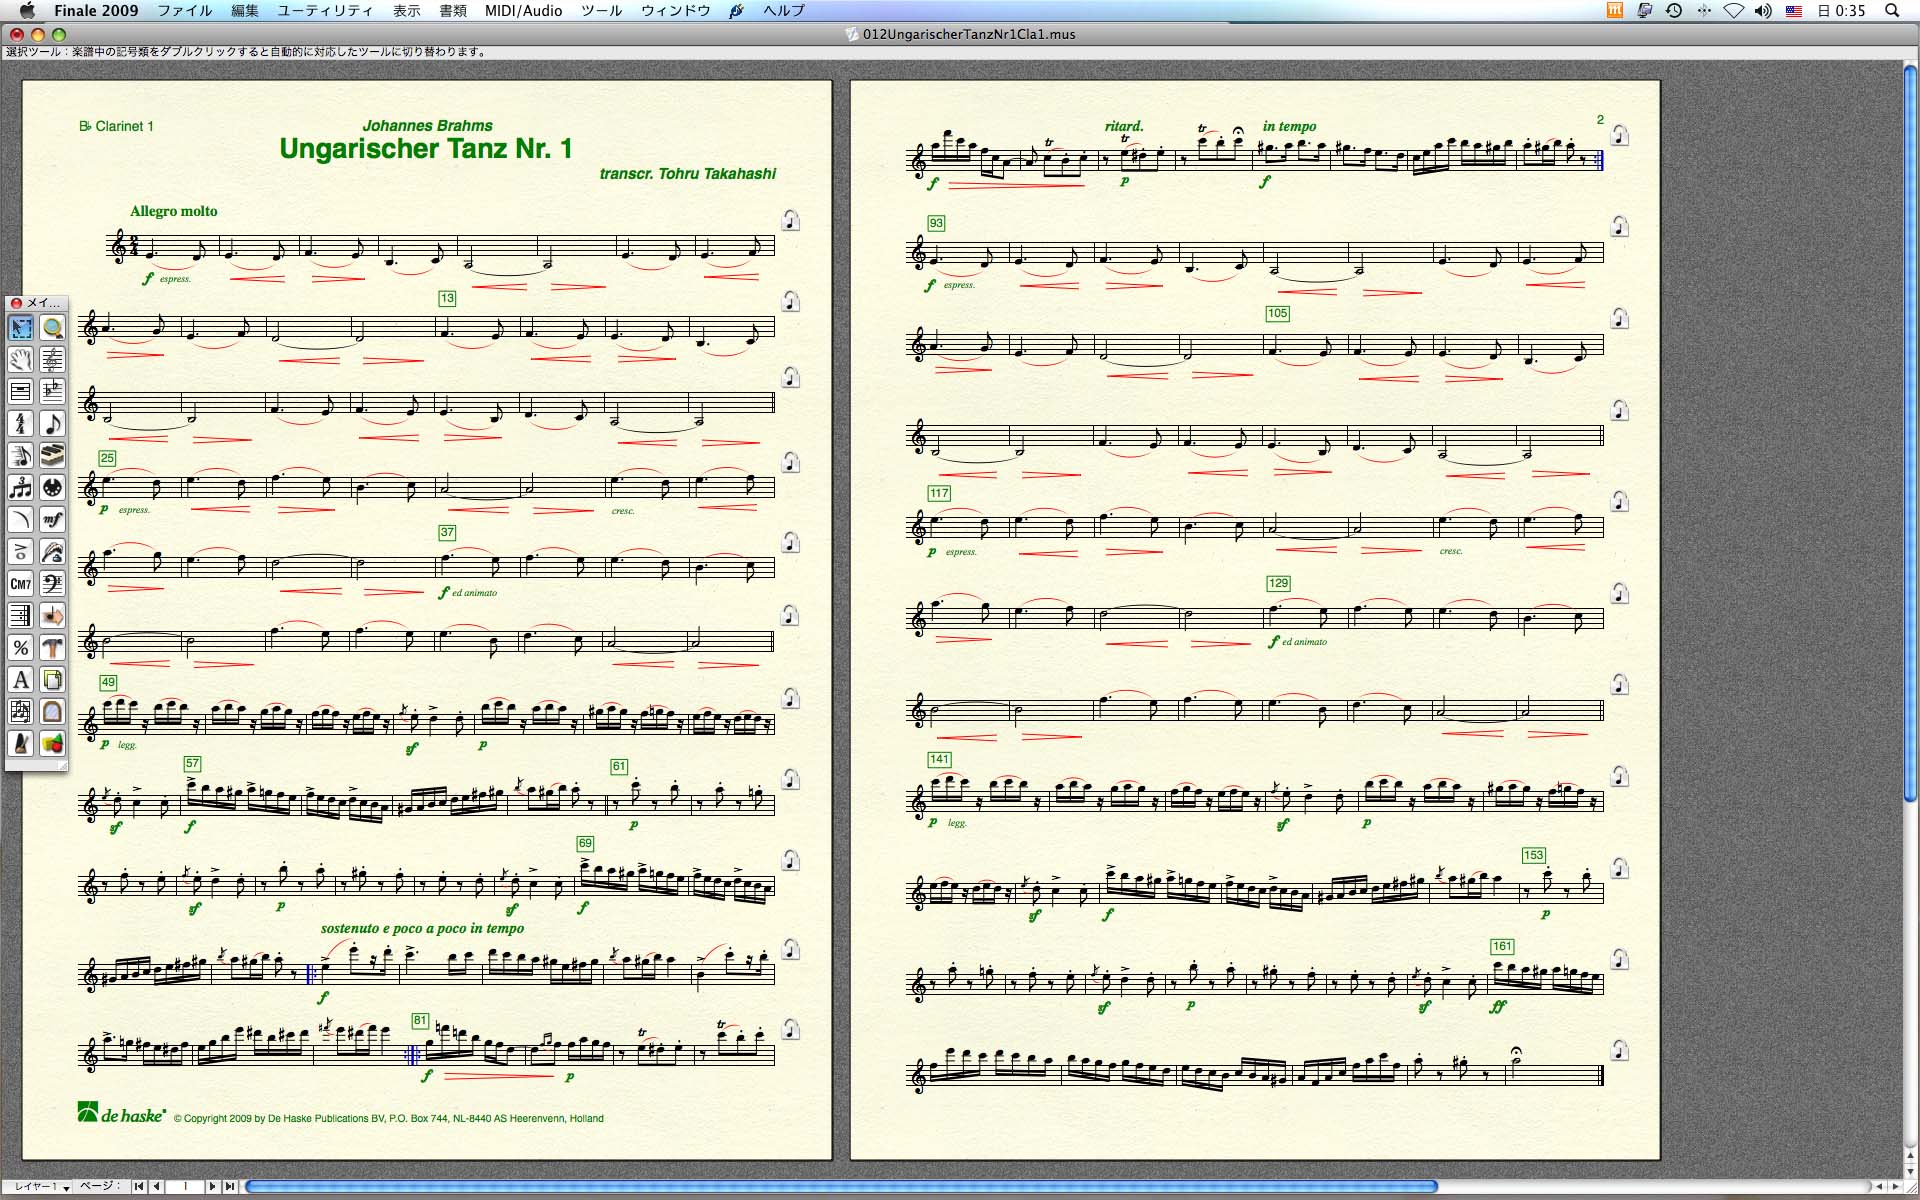Screen dimensions: 1920x1200
Task: Open the ヘルプ menu
Action: pos(784,10)
